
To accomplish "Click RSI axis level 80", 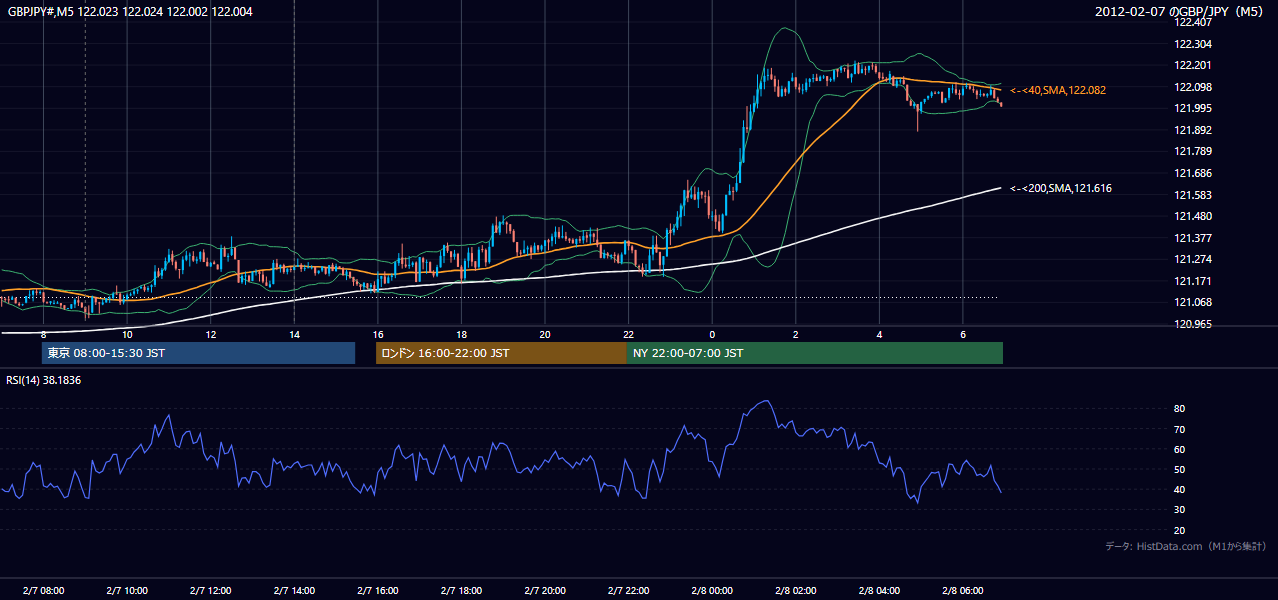I will (1180, 409).
